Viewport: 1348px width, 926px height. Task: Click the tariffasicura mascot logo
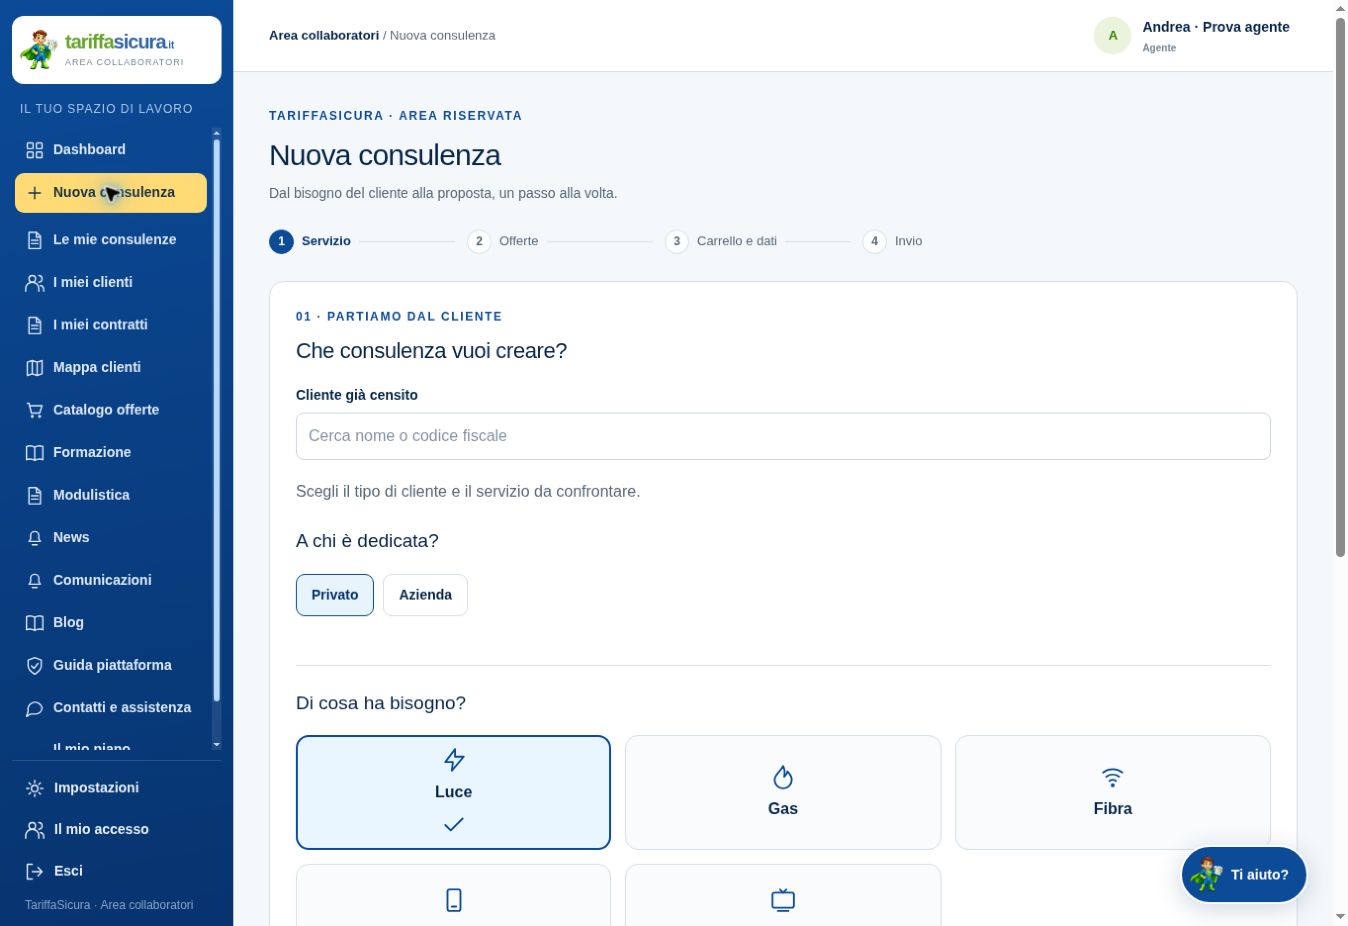point(39,50)
